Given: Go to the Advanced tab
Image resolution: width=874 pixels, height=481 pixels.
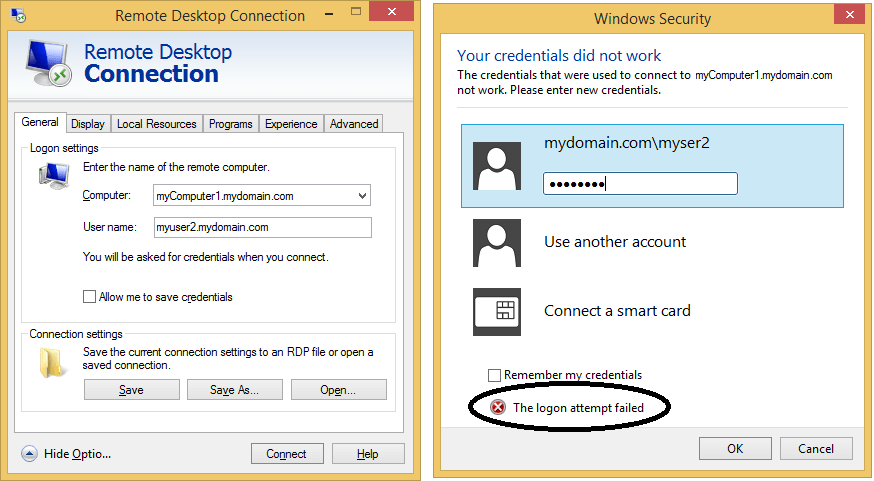Looking at the screenshot, I should pyautogui.click(x=354, y=124).
